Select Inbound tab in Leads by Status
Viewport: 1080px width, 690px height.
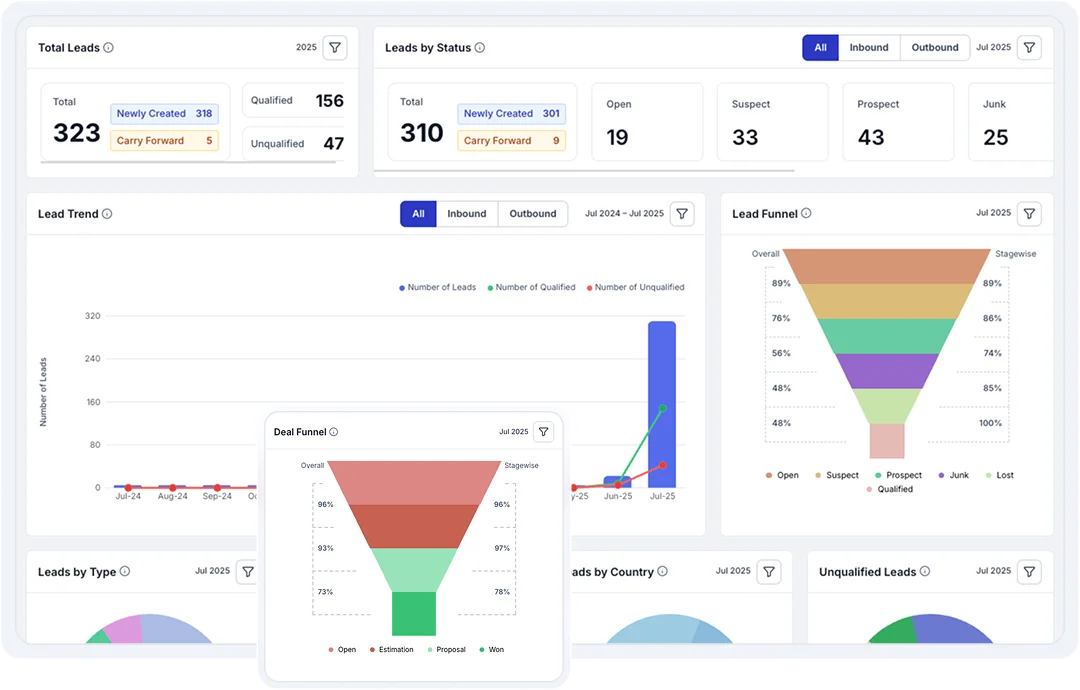tap(869, 48)
